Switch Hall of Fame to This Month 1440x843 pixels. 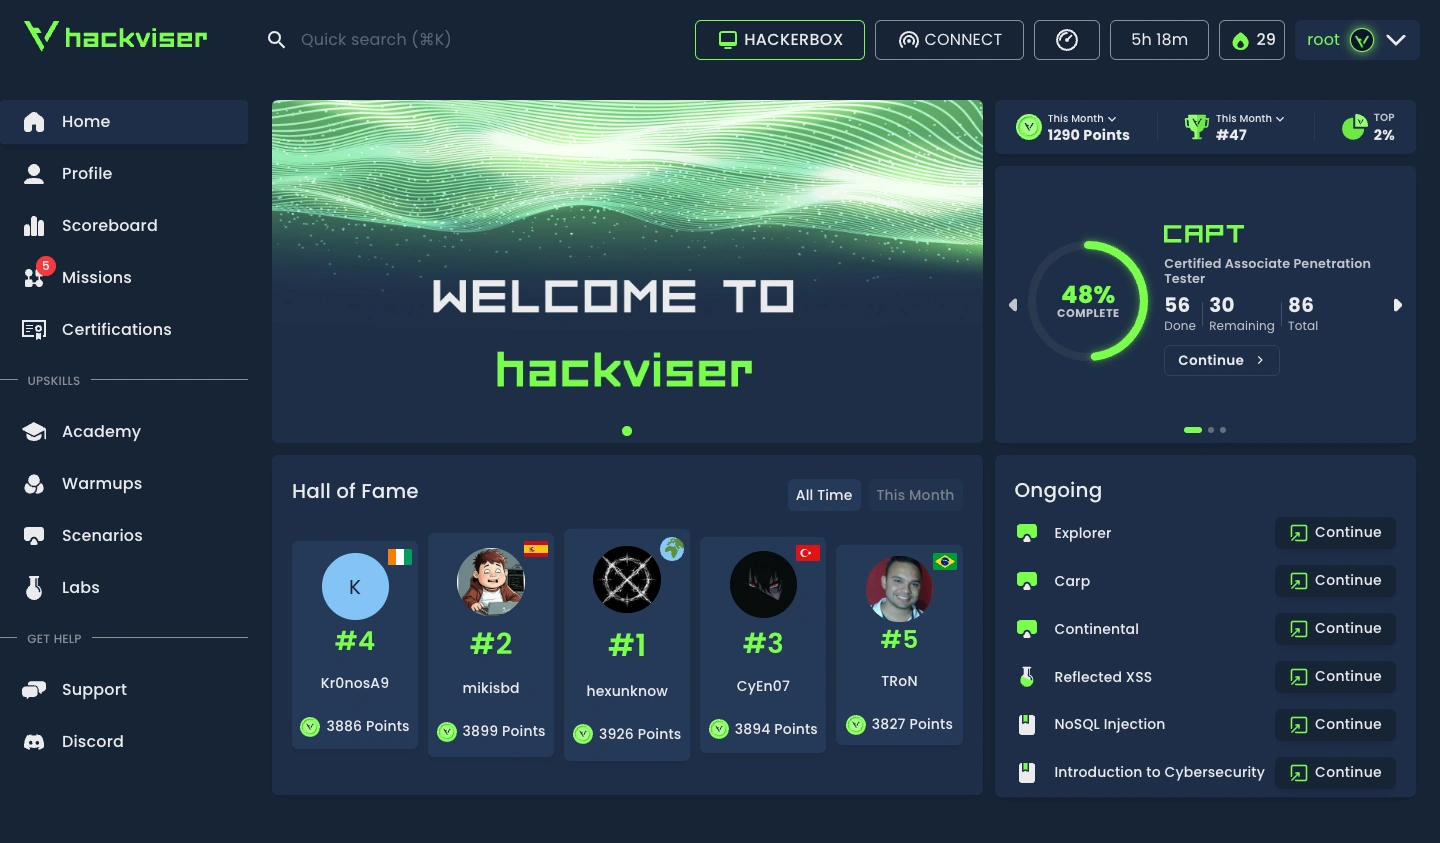(x=915, y=495)
